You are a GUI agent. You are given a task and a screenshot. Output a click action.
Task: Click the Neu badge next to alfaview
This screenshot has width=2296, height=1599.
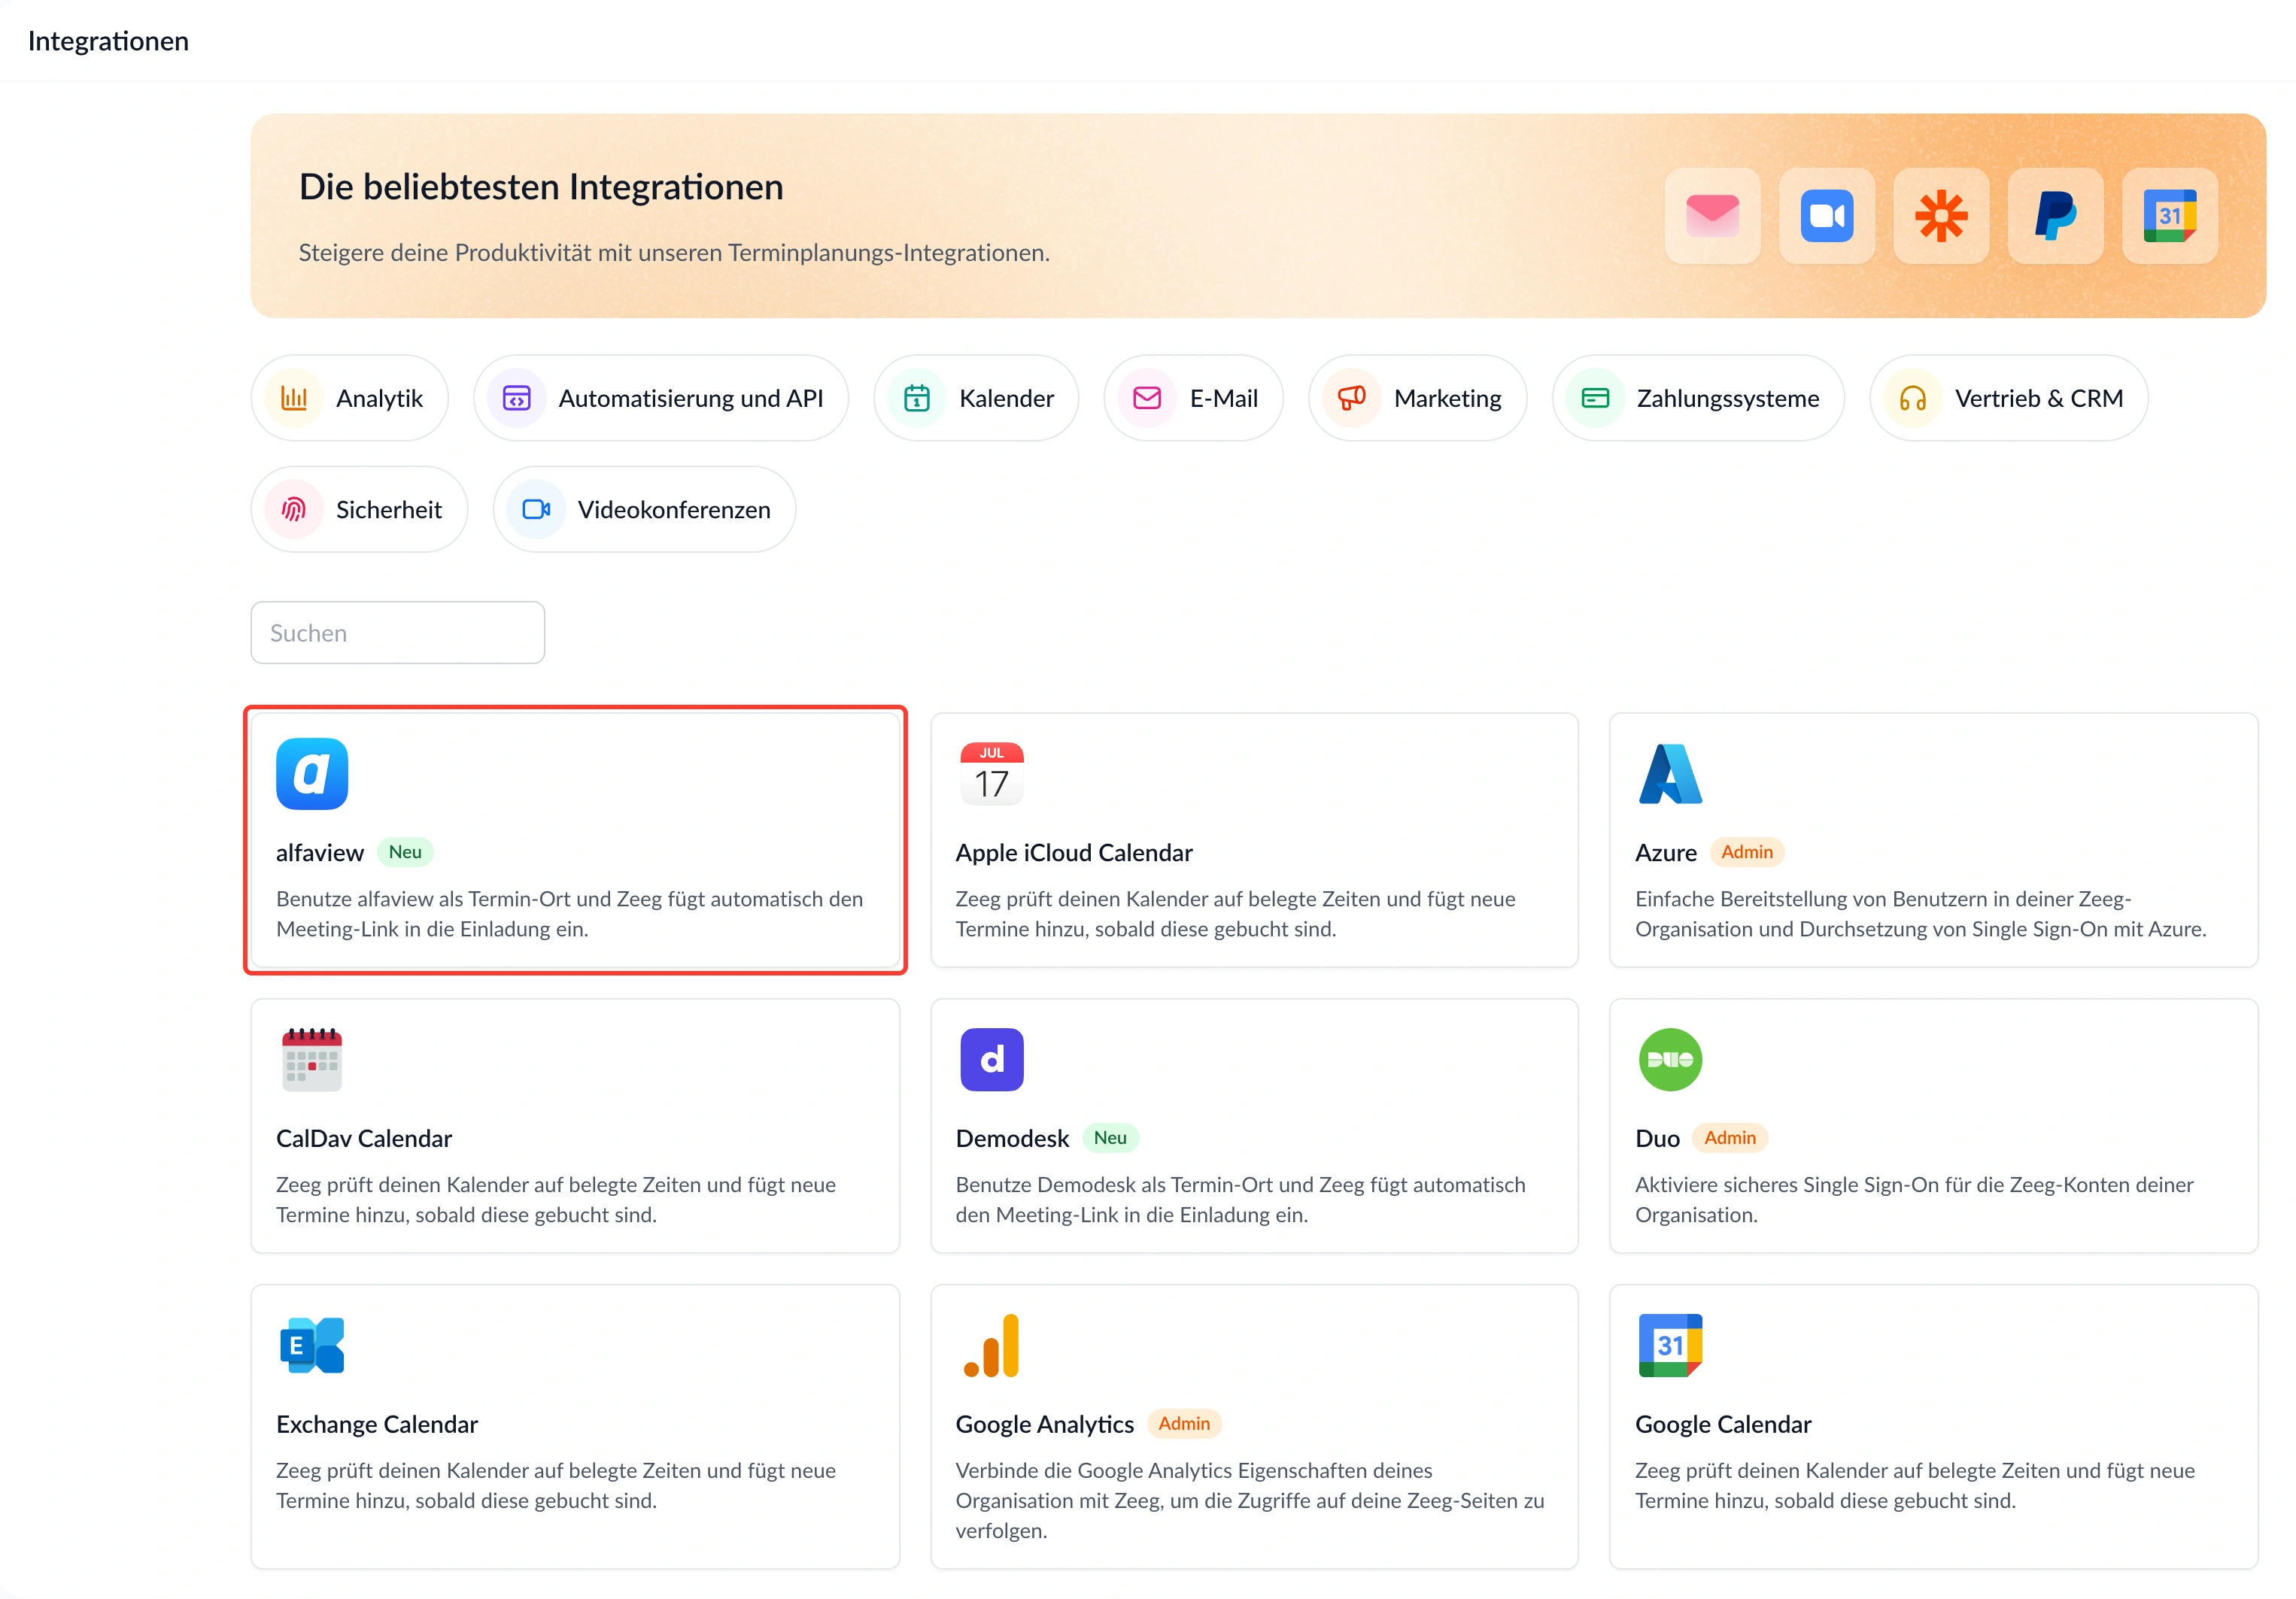[x=405, y=852]
